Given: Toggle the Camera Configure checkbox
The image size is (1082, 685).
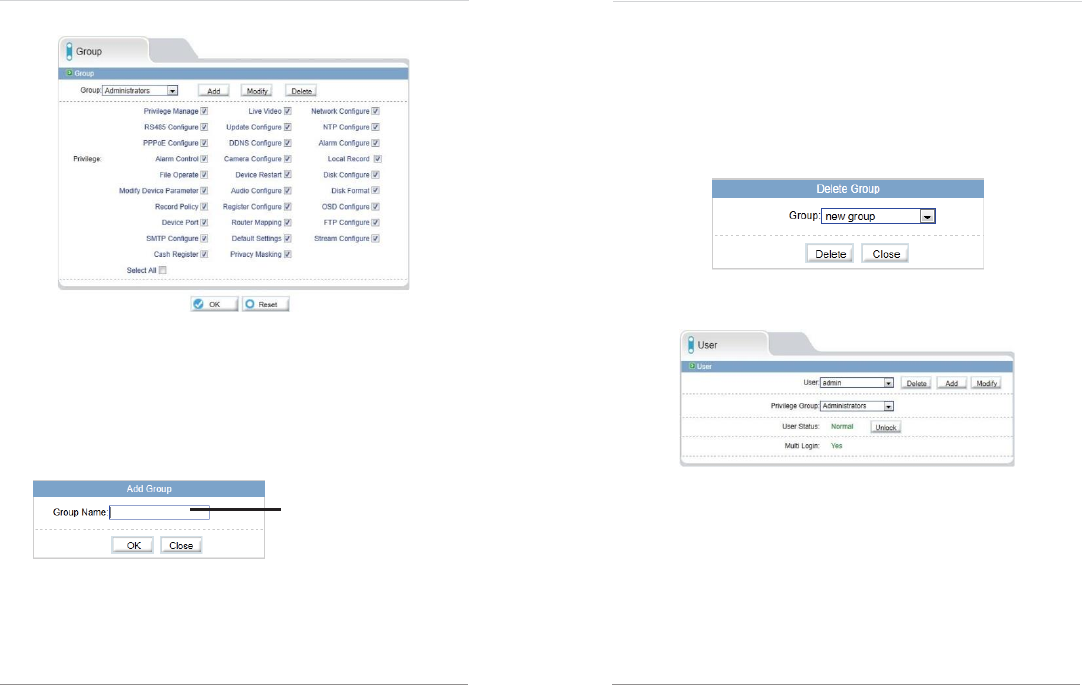Looking at the screenshot, I should point(288,159).
